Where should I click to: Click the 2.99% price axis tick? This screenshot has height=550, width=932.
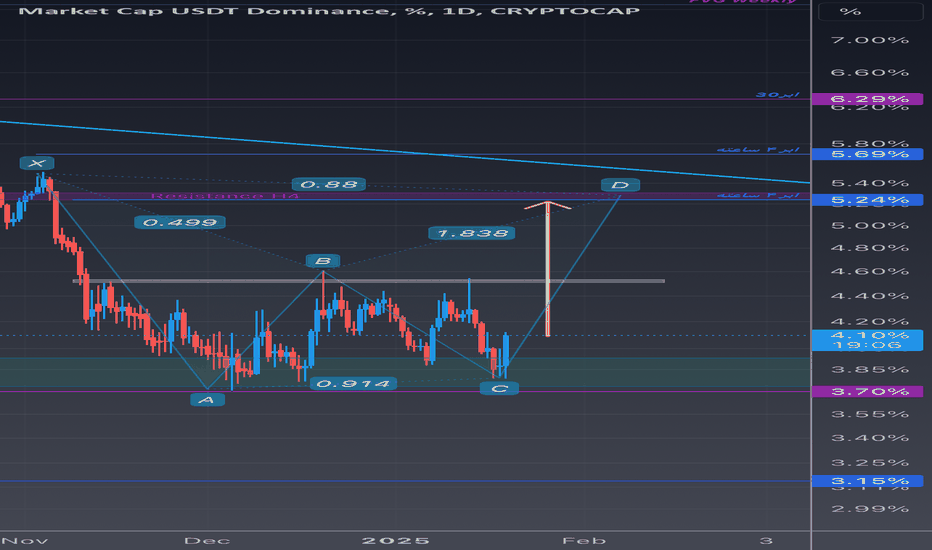[x=870, y=508]
